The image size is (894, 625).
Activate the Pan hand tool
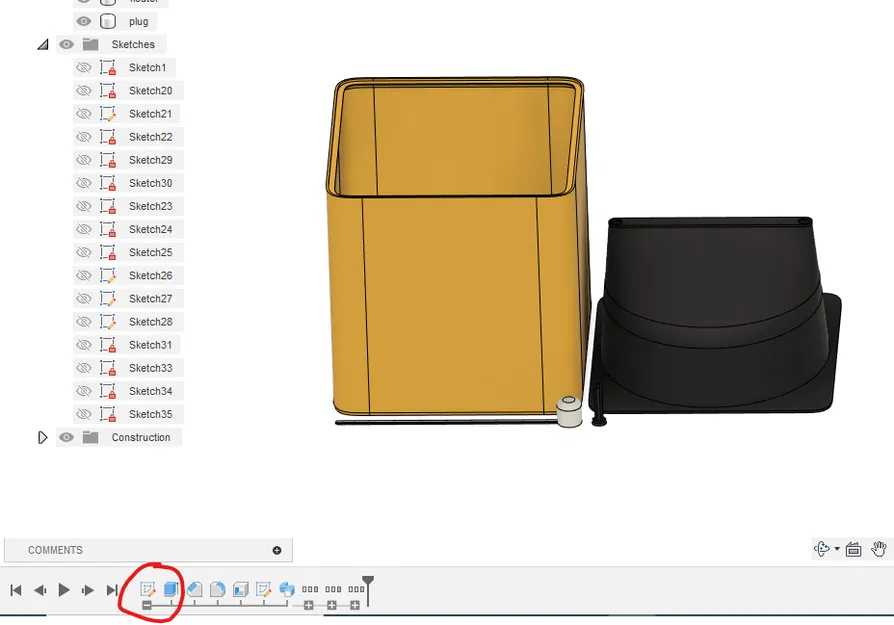879,549
